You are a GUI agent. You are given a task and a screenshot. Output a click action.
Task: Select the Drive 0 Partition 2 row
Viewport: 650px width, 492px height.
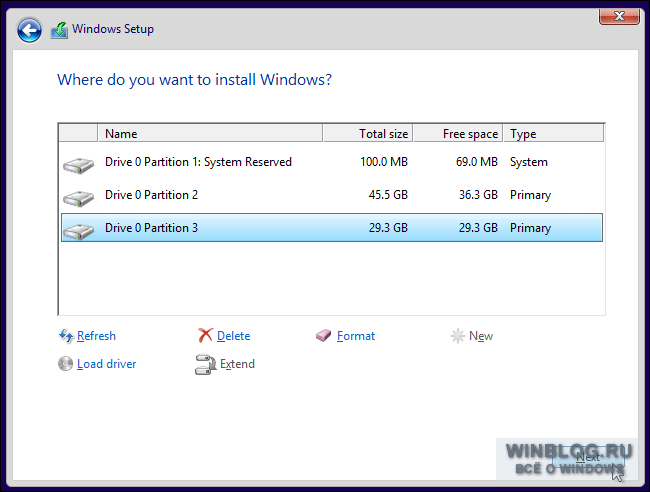click(332, 195)
